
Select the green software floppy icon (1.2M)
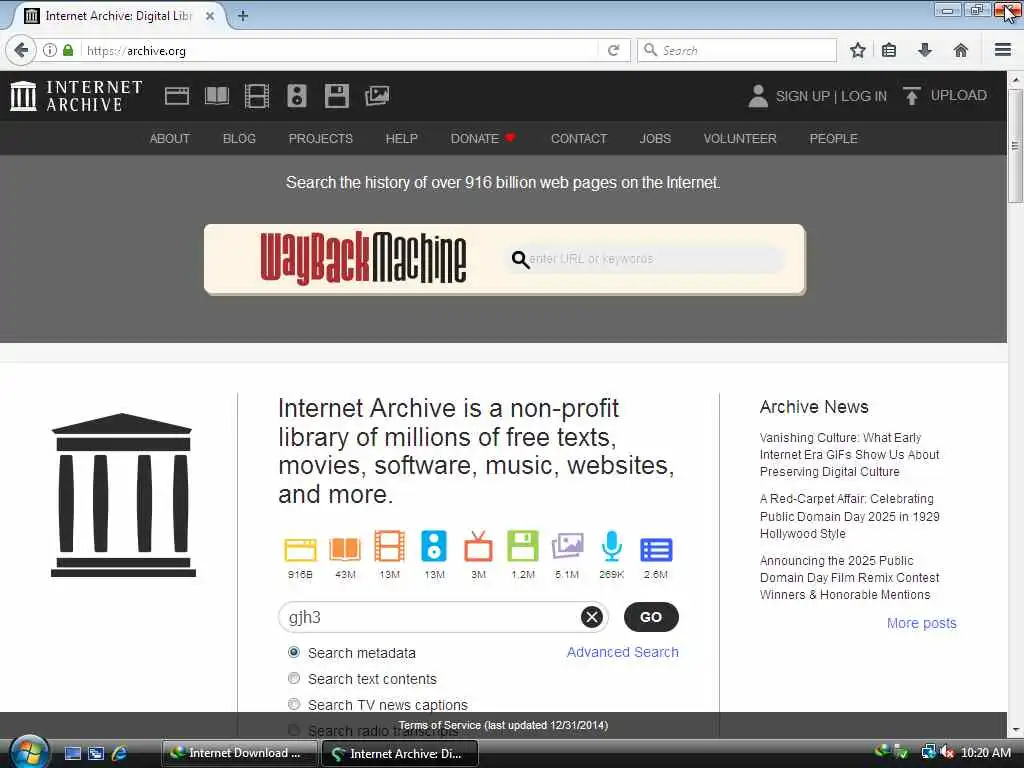point(523,546)
